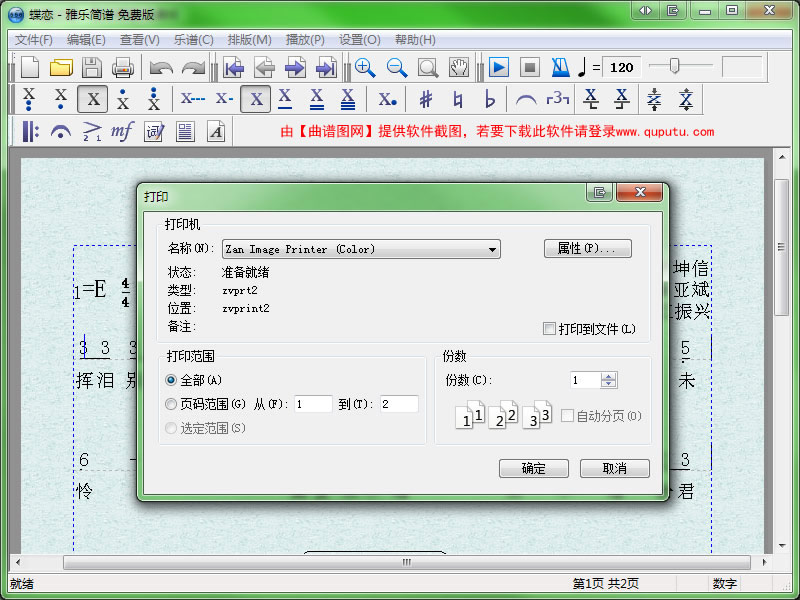Click the 份数(C) copies number field
The width and height of the screenshot is (800, 600).
tap(585, 380)
